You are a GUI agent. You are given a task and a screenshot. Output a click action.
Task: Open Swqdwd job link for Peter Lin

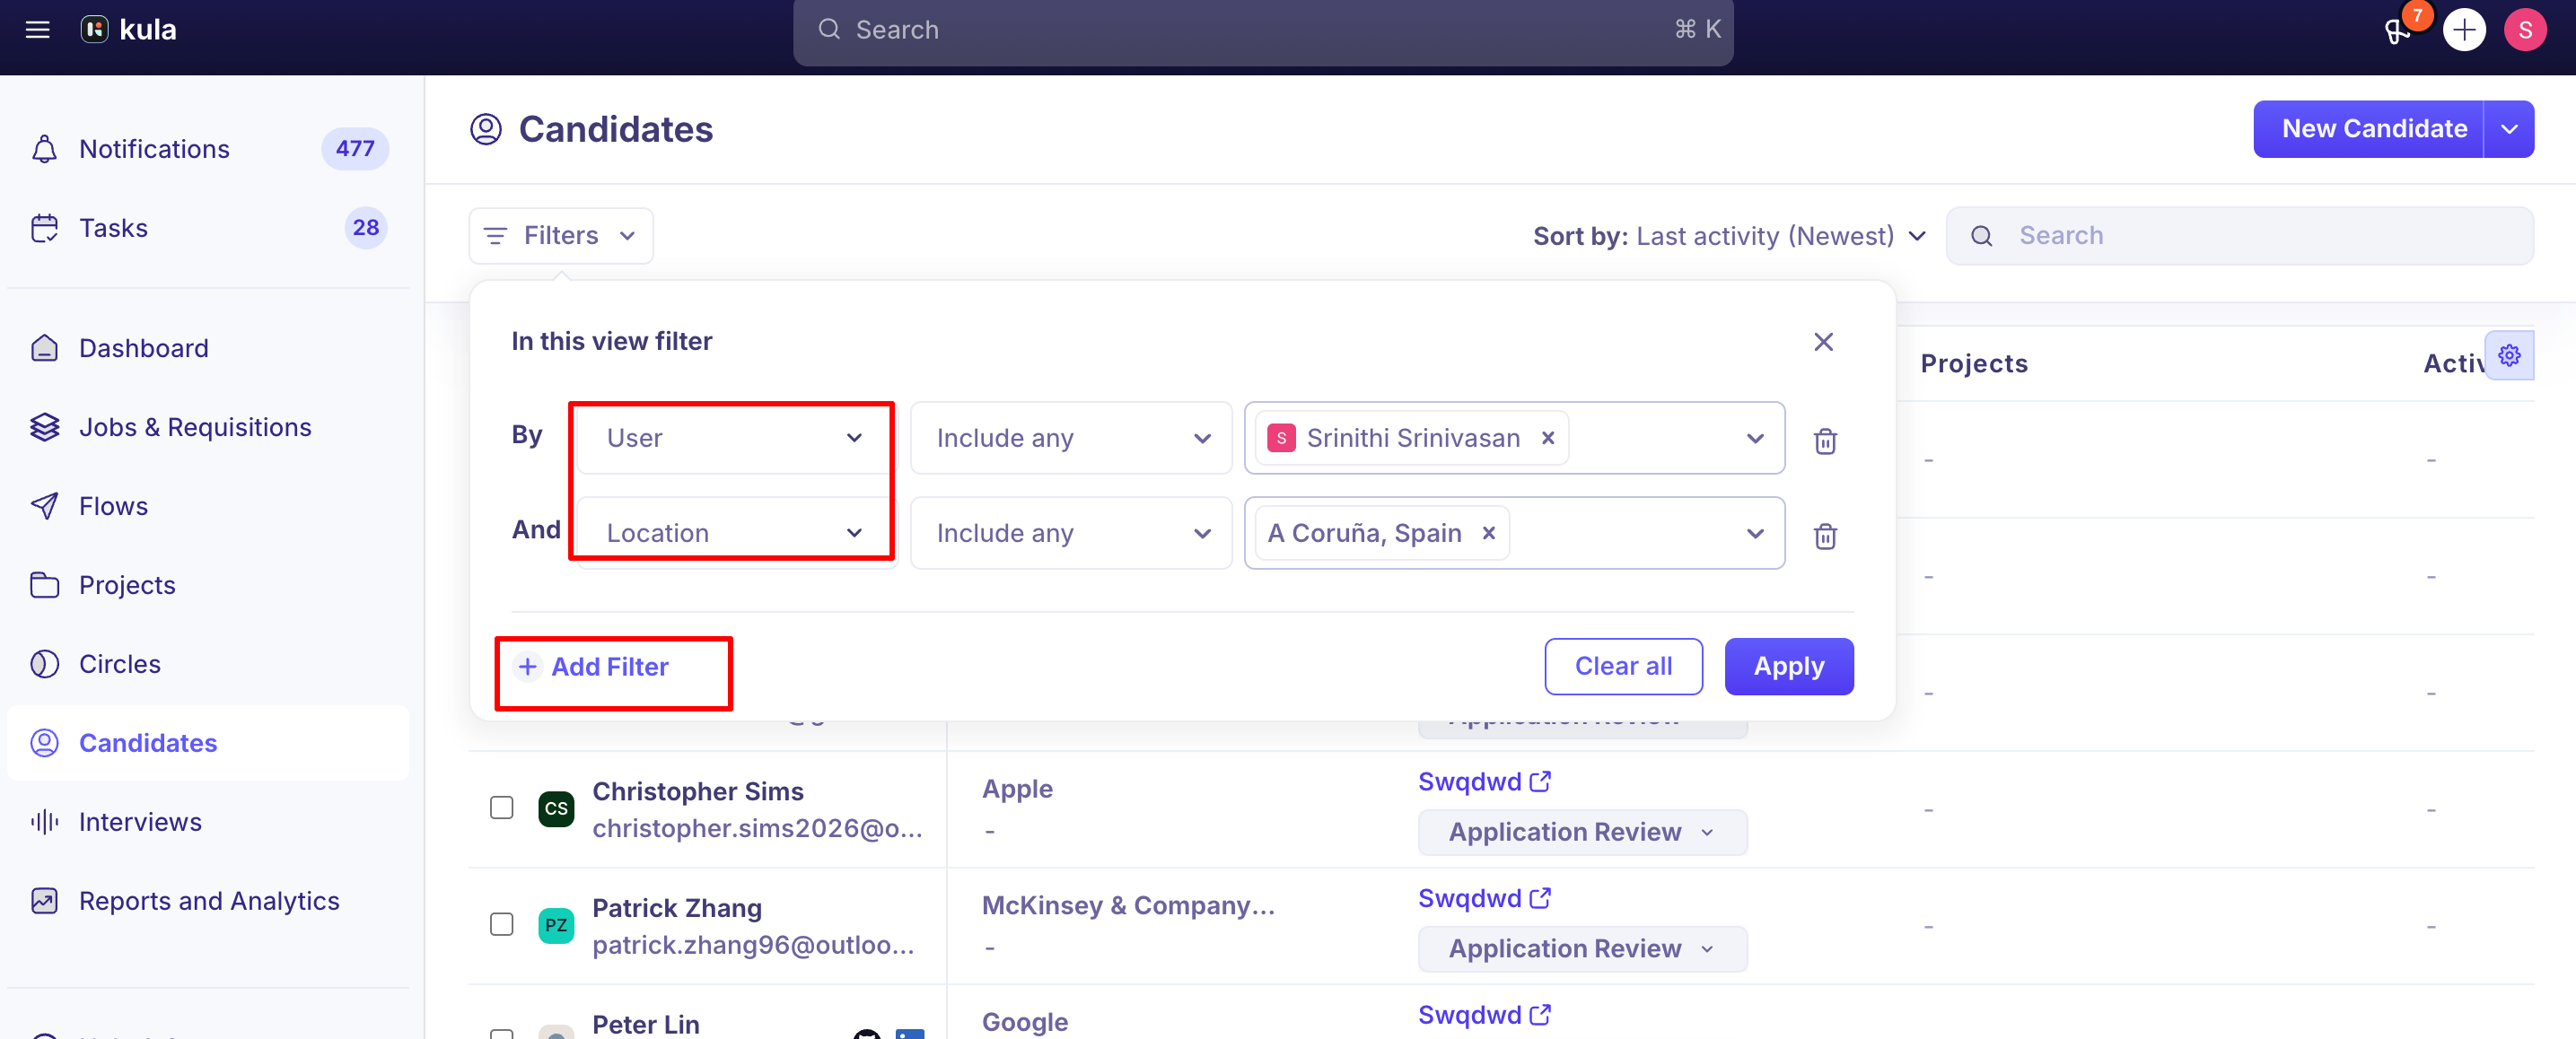point(1484,1015)
